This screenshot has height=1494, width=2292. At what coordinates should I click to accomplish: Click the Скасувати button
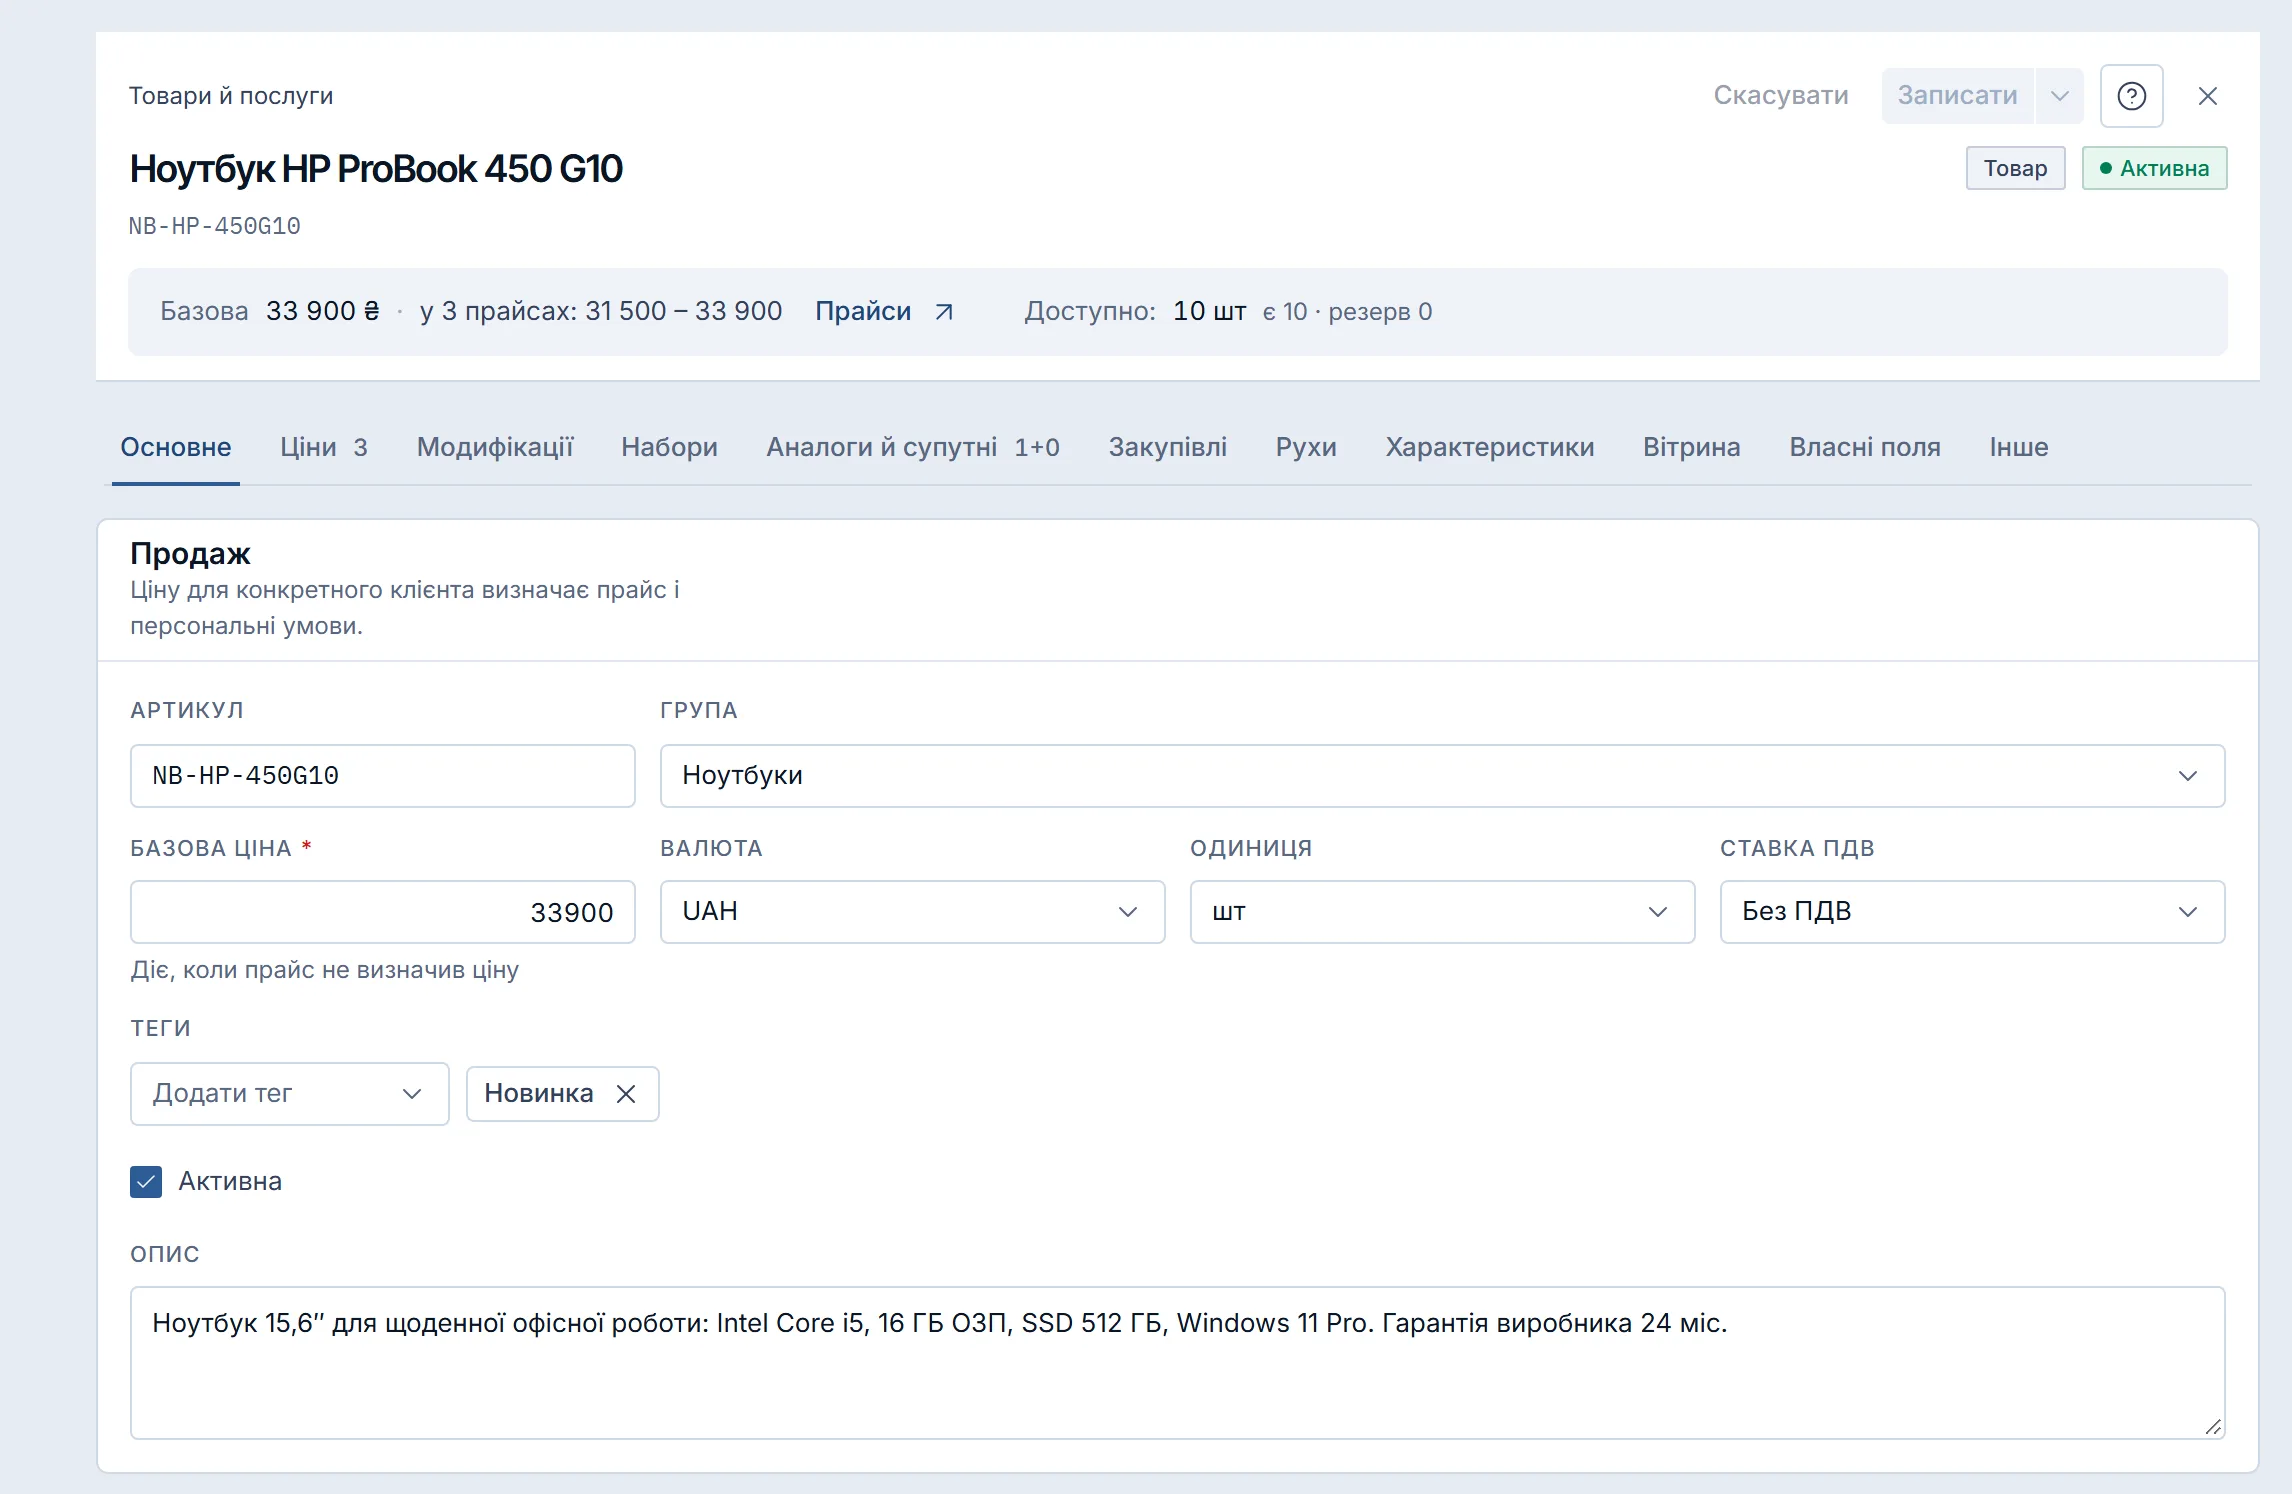coord(1781,96)
